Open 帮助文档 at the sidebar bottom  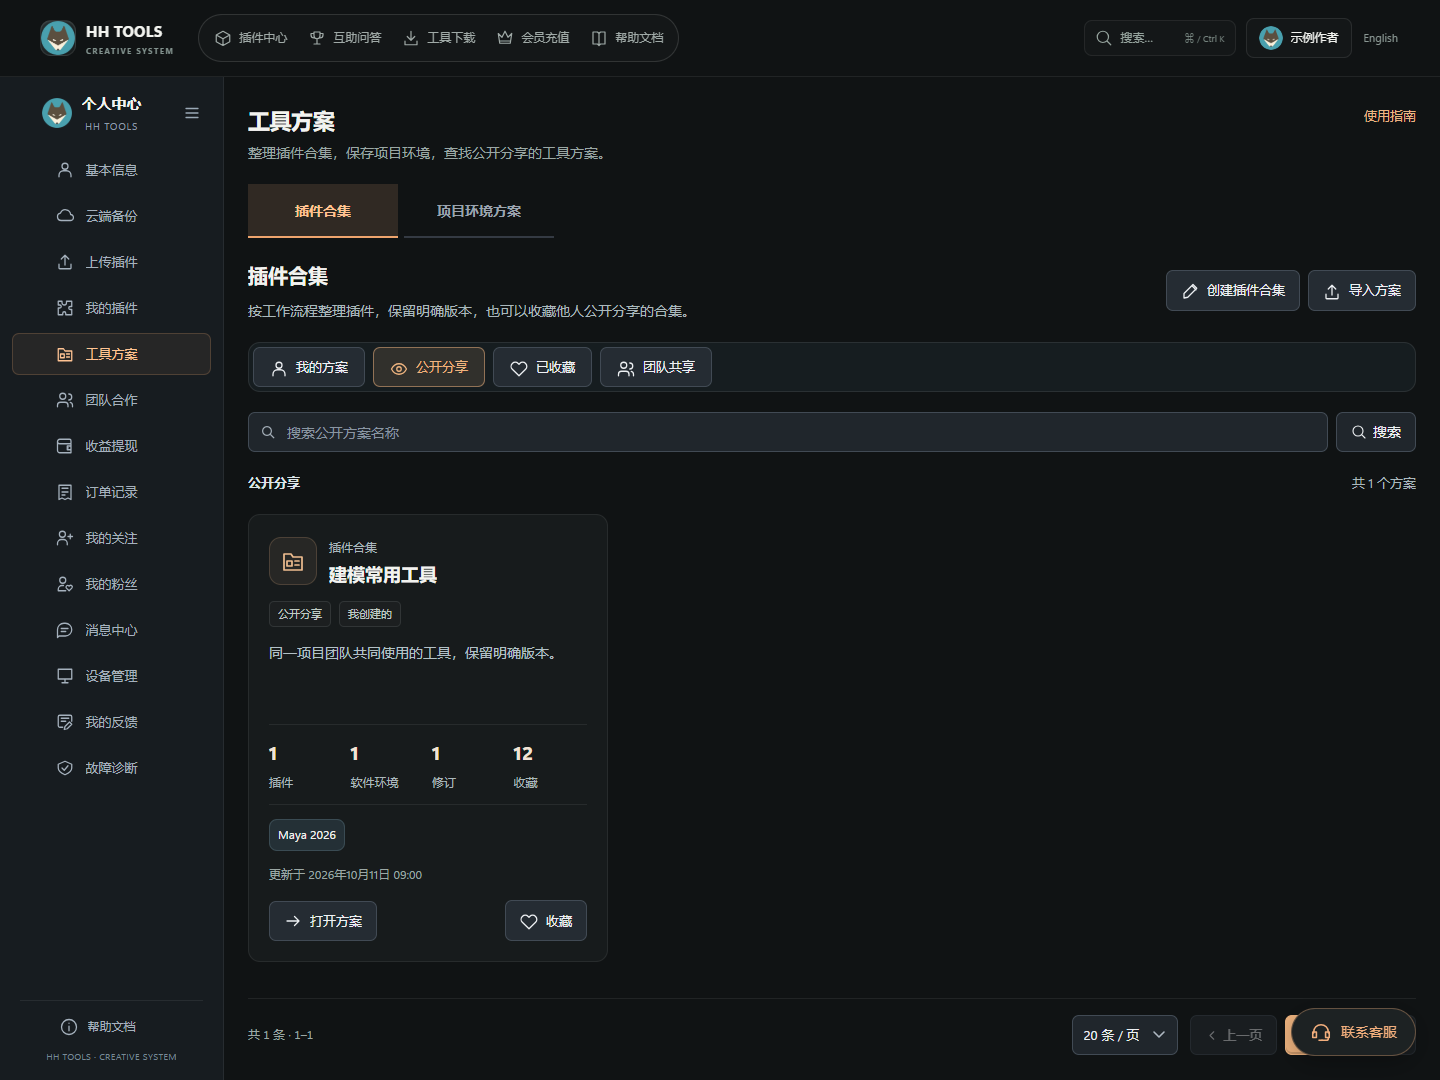[x=111, y=1027]
